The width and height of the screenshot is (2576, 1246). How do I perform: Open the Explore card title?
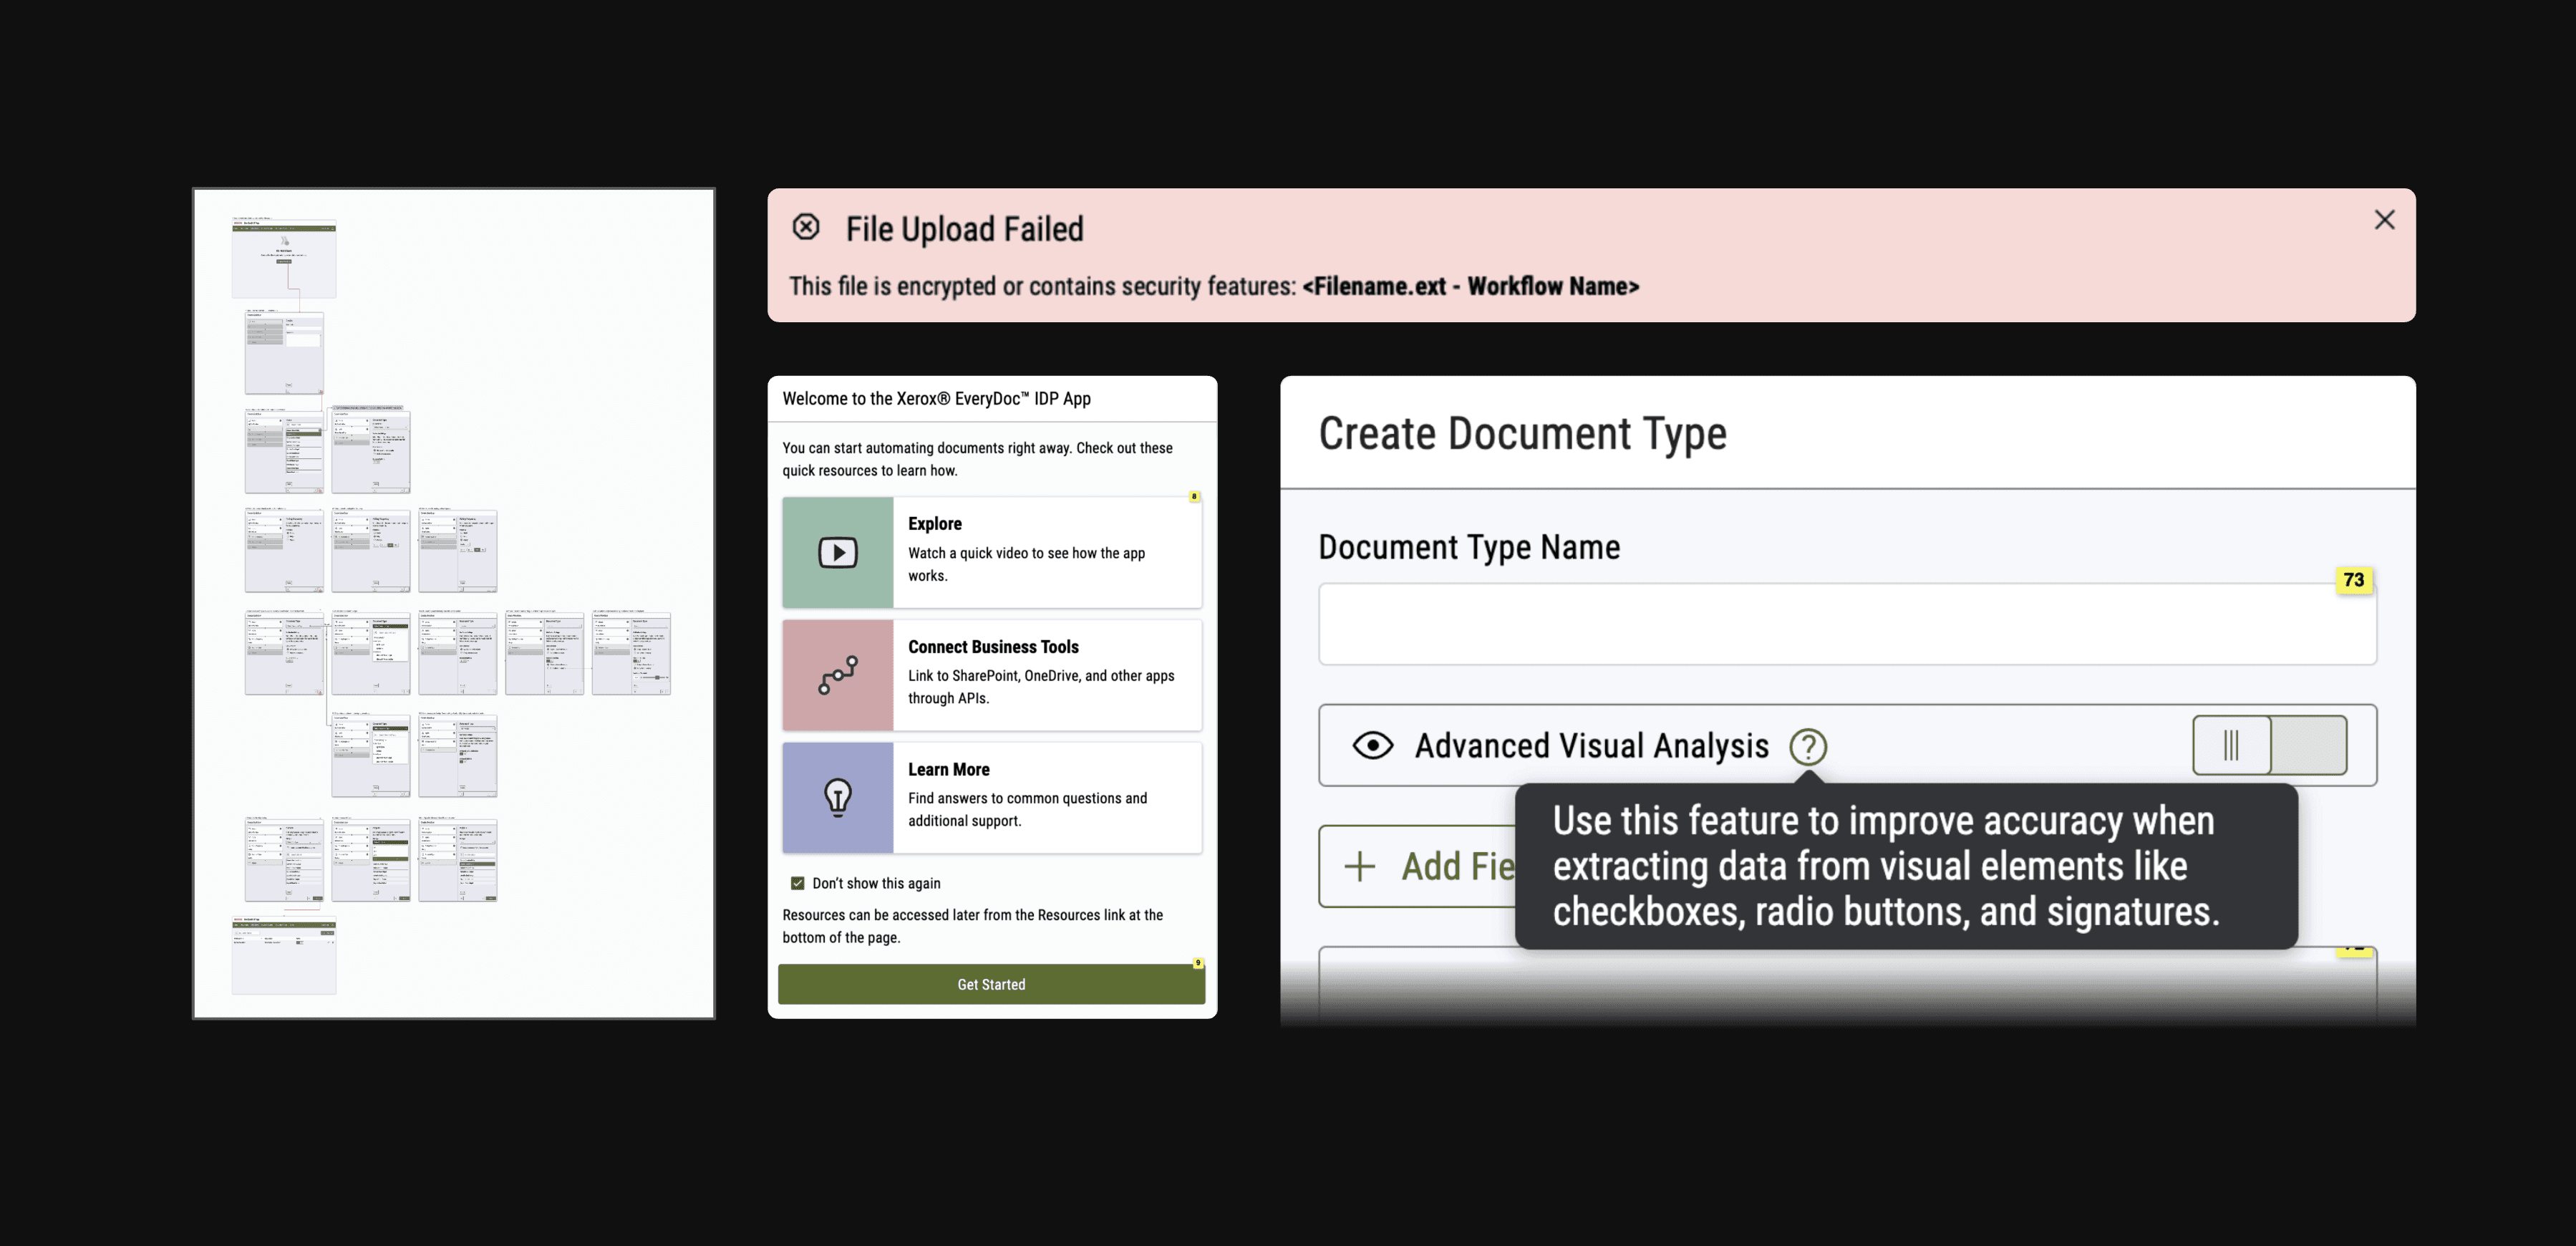tap(934, 524)
